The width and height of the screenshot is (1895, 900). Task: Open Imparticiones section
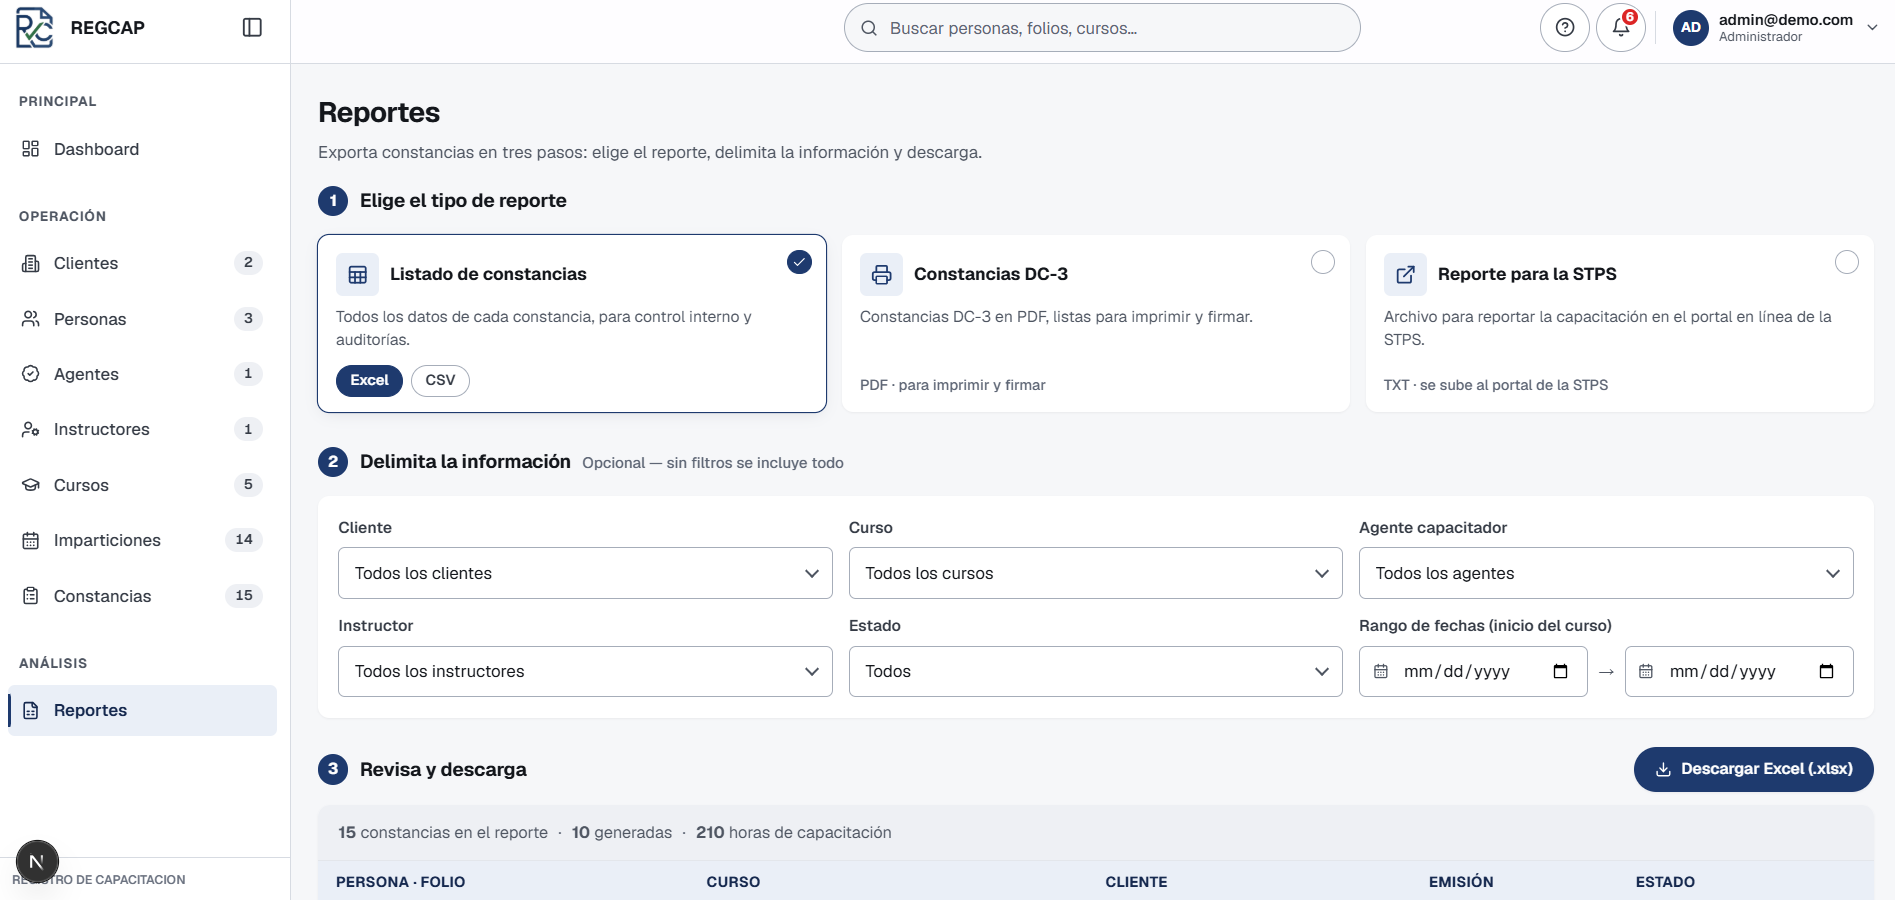click(142, 540)
